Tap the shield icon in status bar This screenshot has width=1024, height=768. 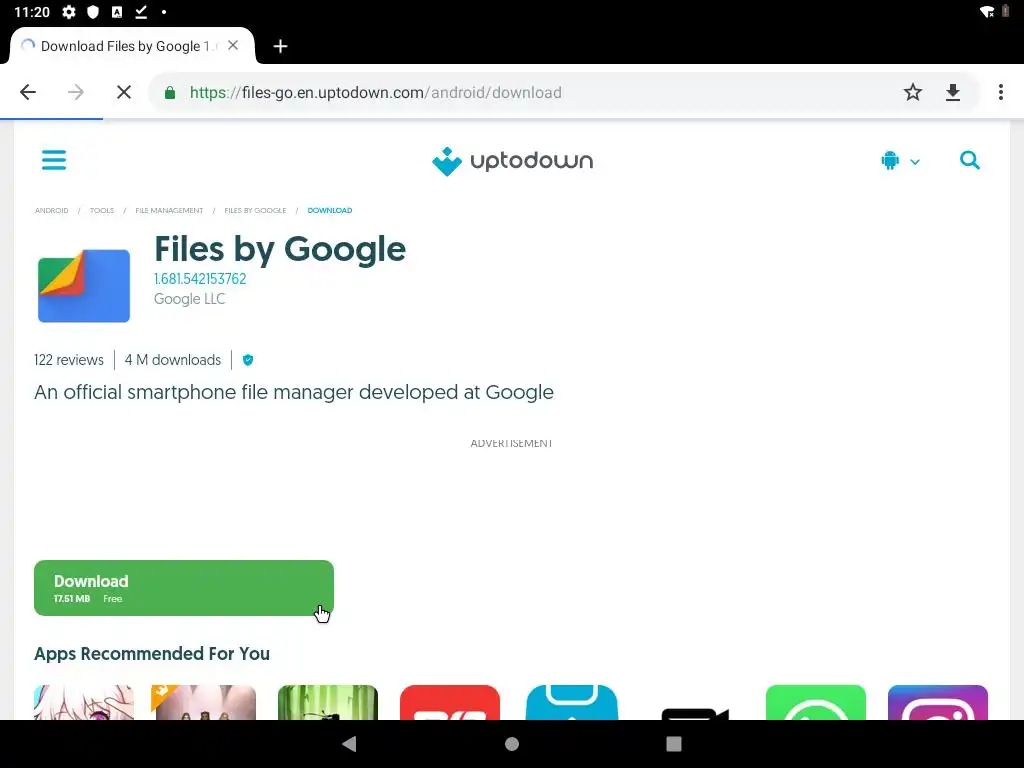(x=93, y=12)
